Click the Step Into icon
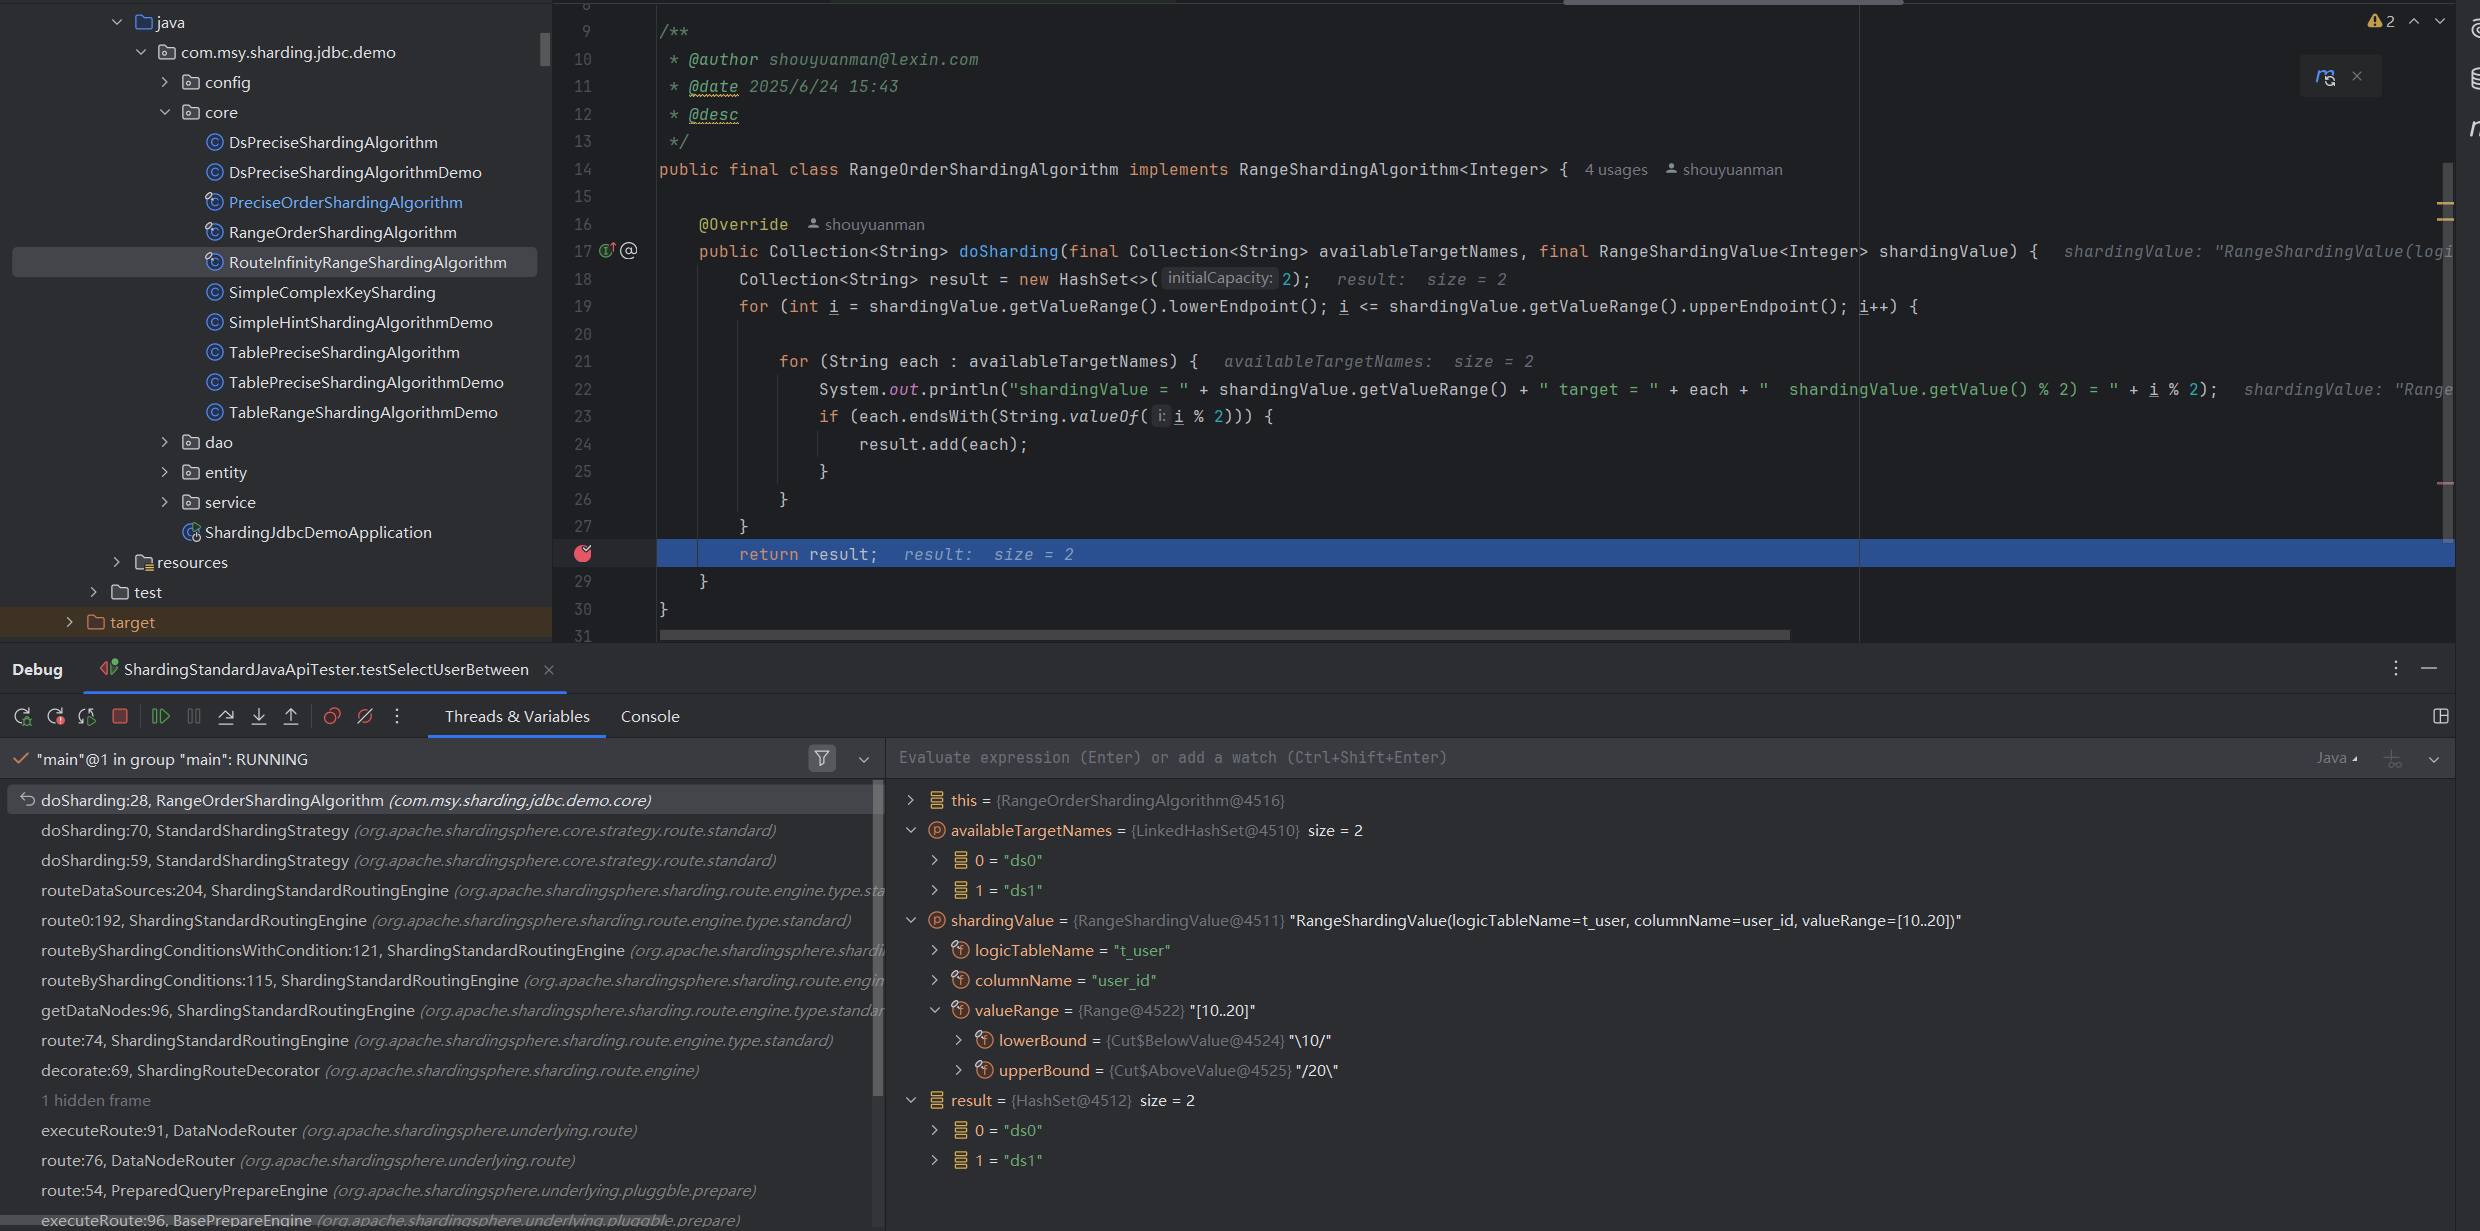 tap(259, 716)
